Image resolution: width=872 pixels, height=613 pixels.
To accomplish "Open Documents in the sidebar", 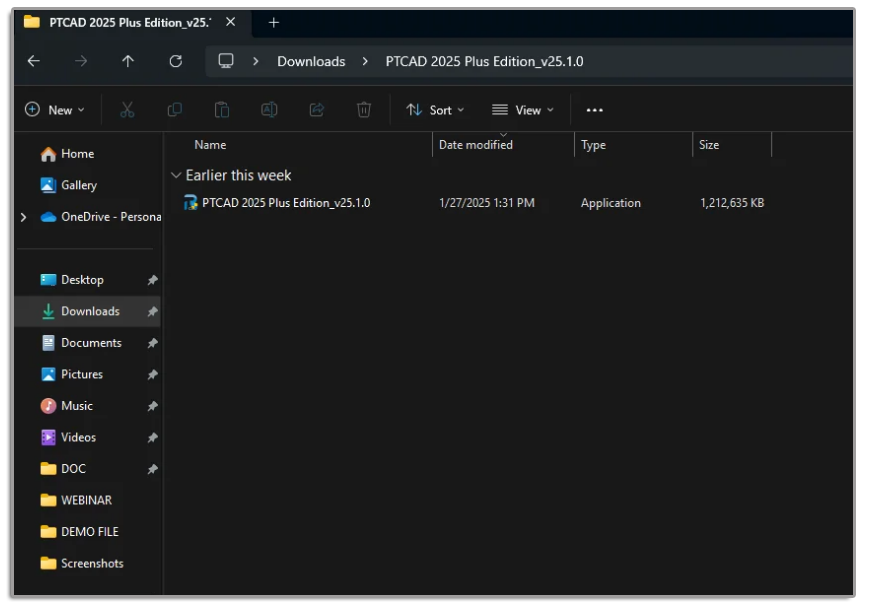I will pos(81,343).
